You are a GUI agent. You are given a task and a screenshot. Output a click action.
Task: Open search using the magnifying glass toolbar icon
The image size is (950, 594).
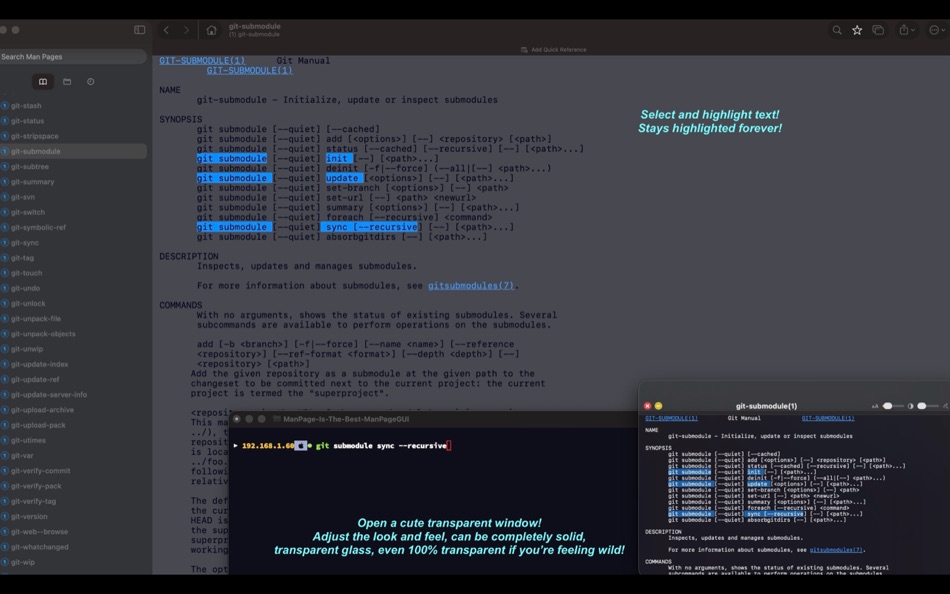(837, 30)
